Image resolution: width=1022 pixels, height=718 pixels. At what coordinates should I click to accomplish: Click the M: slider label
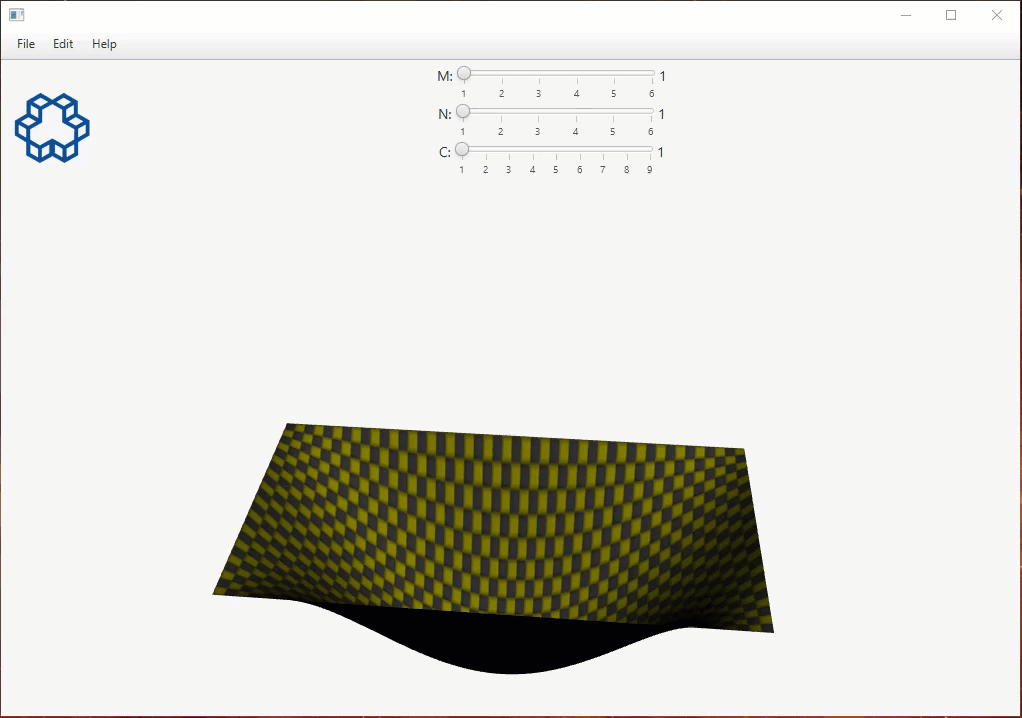pos(445,76)
